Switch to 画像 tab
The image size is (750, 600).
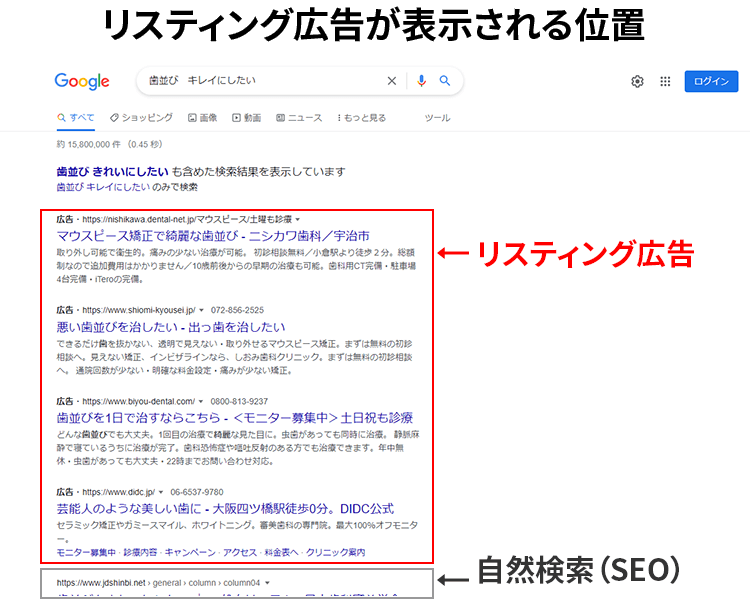tap(202, 118)
